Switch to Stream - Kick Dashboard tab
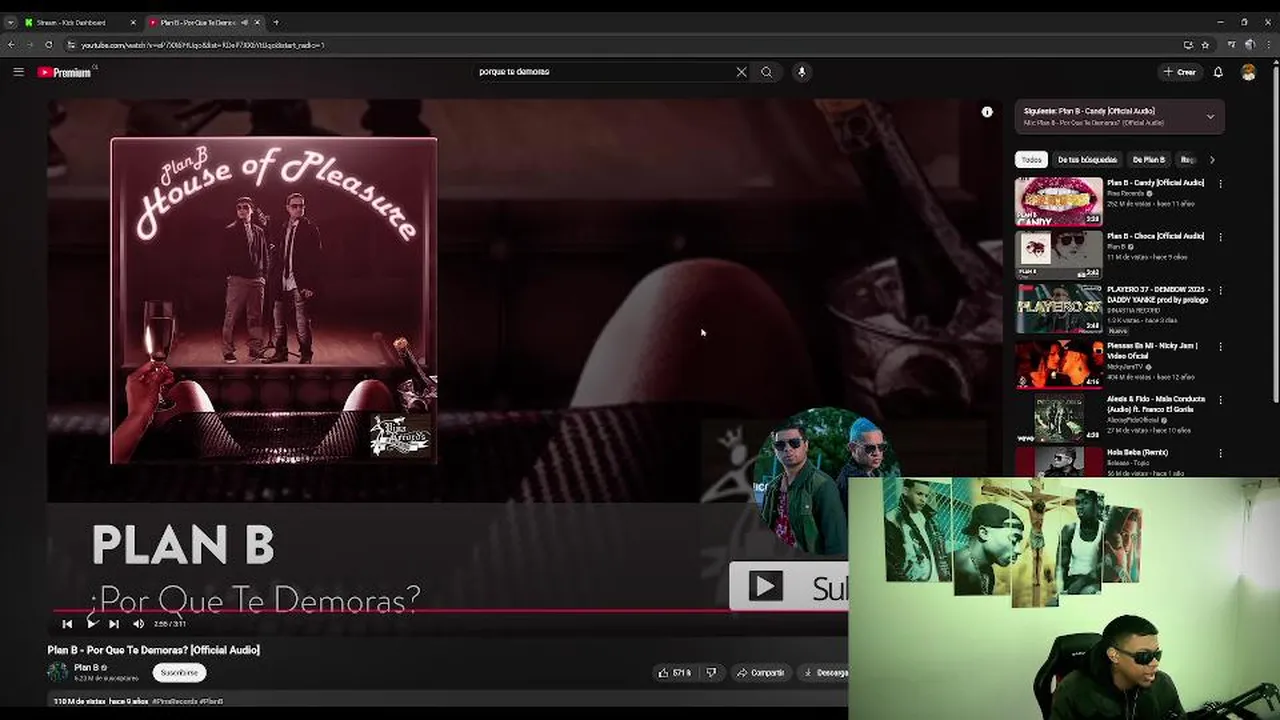Screen dimensions: 1280x720 (x=77, y=22)
